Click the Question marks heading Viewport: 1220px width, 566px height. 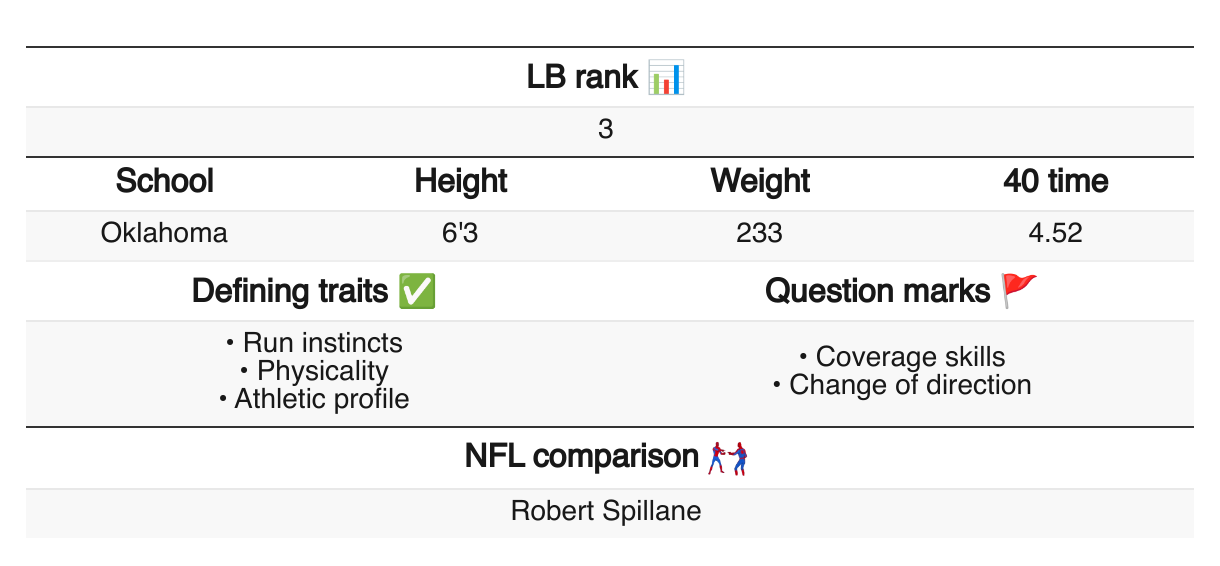click(877, 291)
